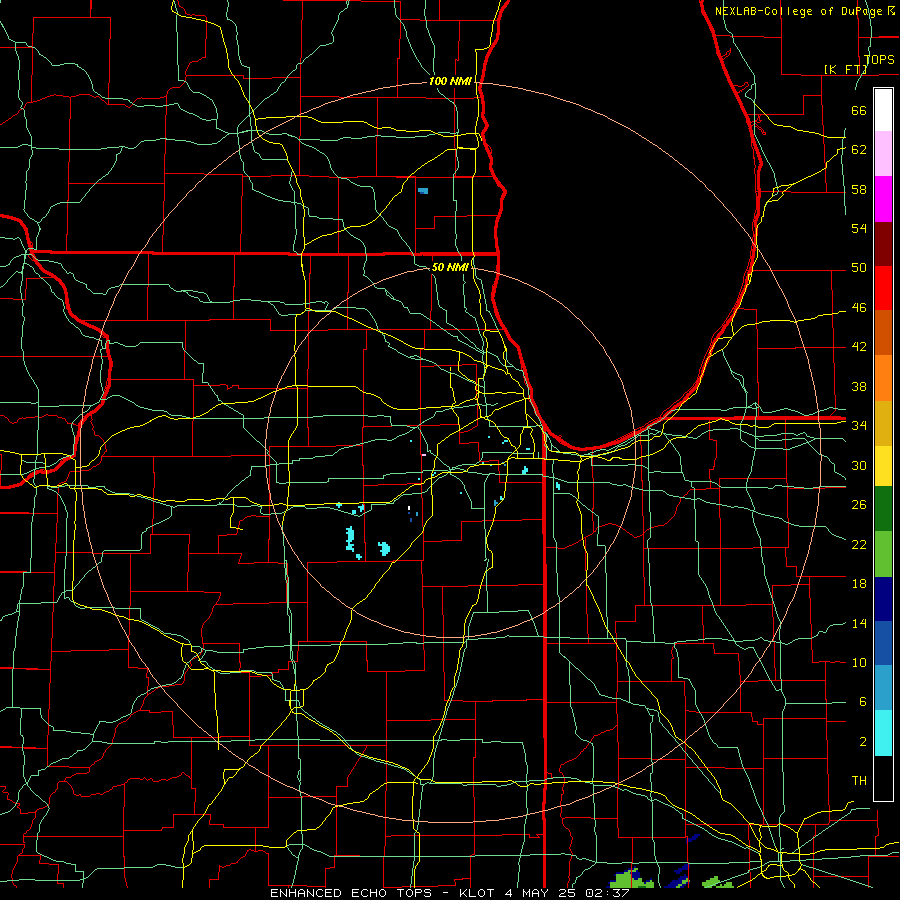The height and width of the screenshot is (900, 900).
Task: Click the legend value "38"
Action: (x=859, y=386)
